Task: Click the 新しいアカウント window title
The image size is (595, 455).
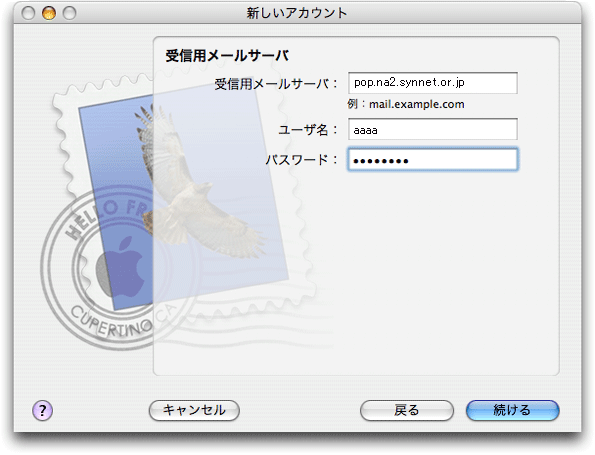Action: 297,13
